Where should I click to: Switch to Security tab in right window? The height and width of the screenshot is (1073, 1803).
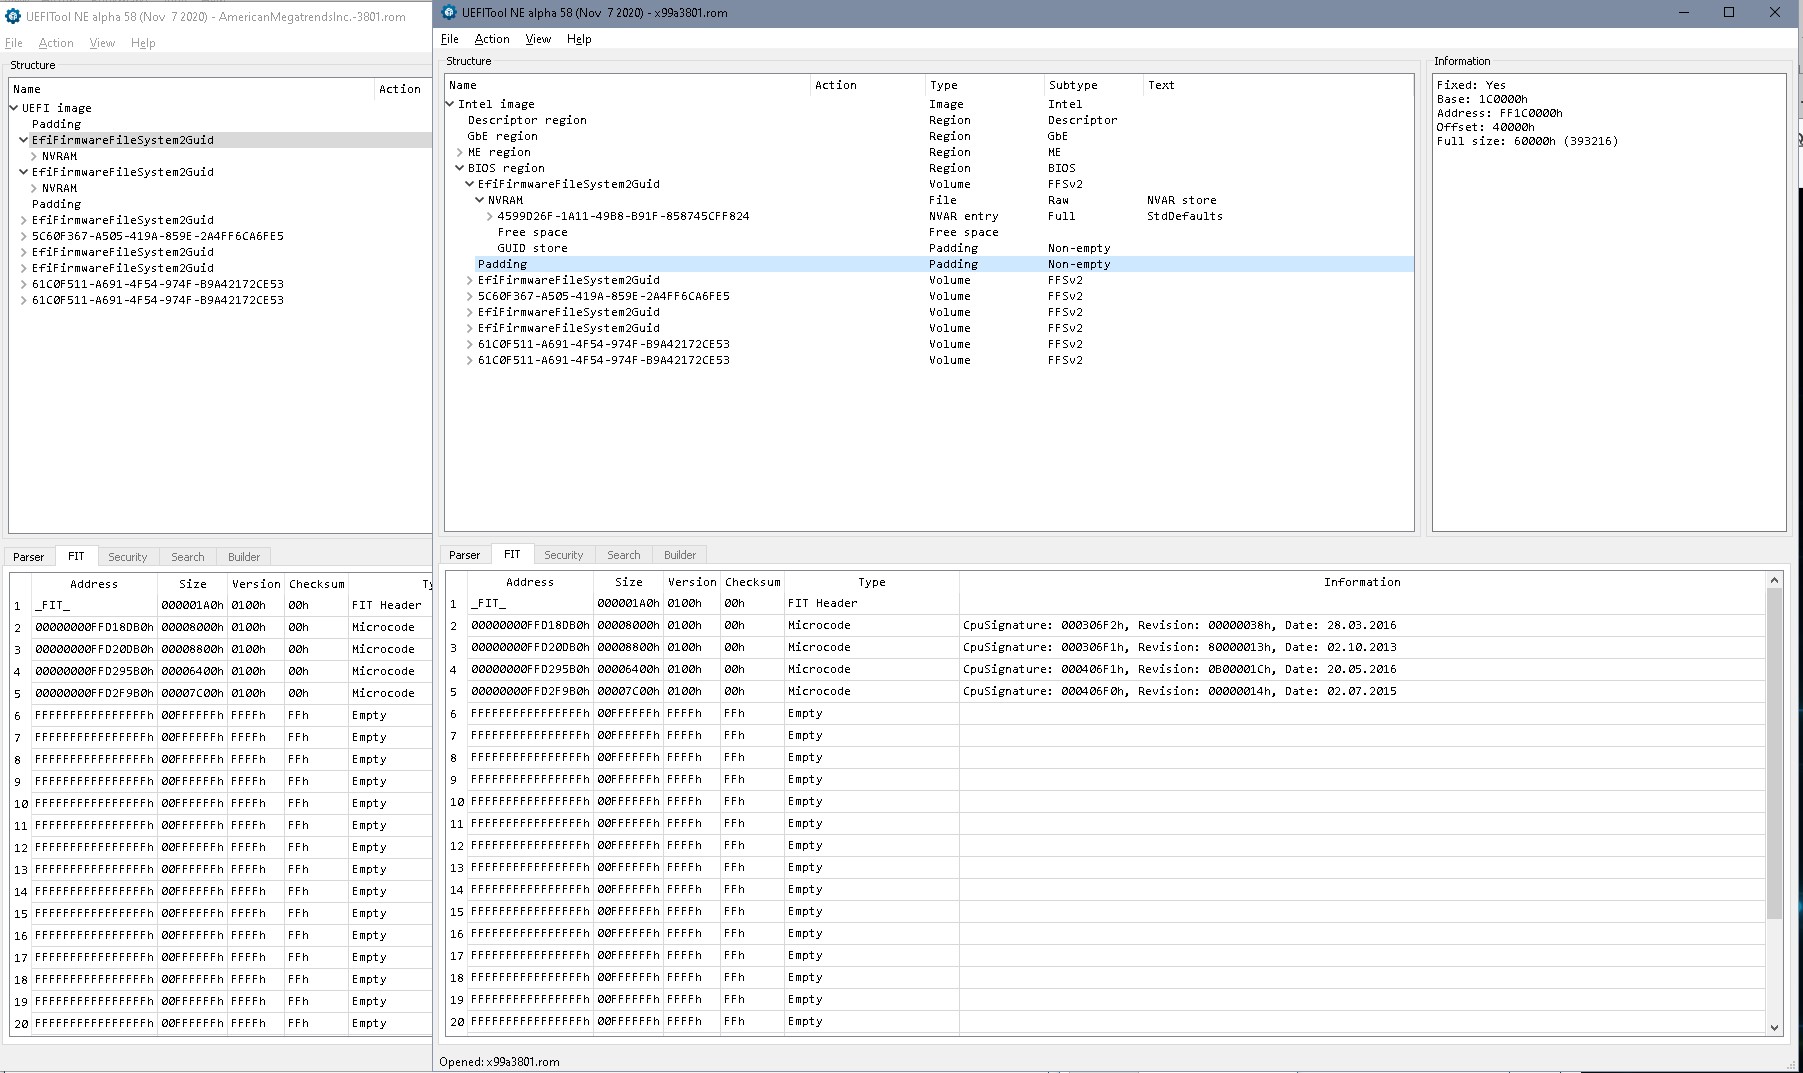pyautogui.click(x=563, y=555)
